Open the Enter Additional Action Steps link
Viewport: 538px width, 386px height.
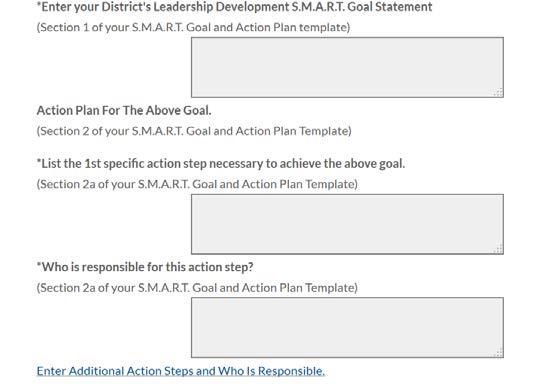pyautogui.click(x=180, y=371)
